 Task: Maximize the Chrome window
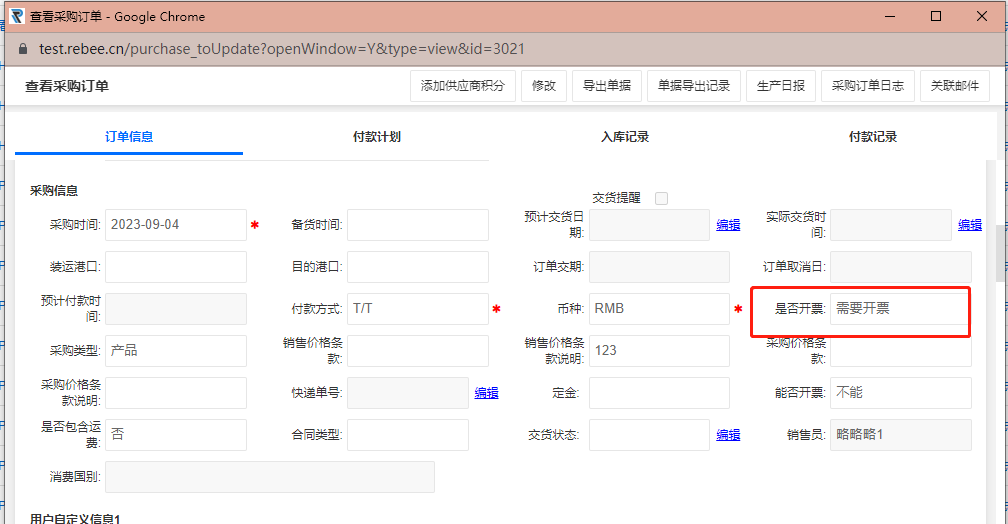click(x=936, y=16)
